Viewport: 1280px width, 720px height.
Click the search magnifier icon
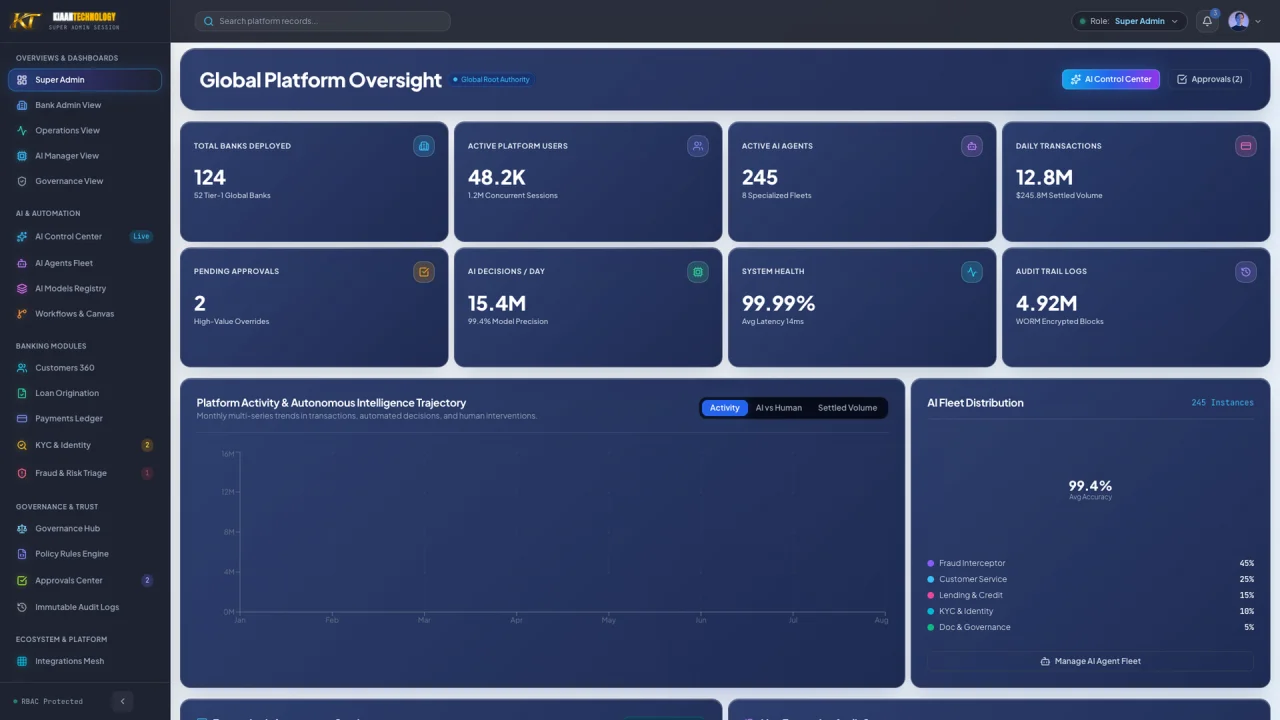pyautogui.click(x=209, y=21)
